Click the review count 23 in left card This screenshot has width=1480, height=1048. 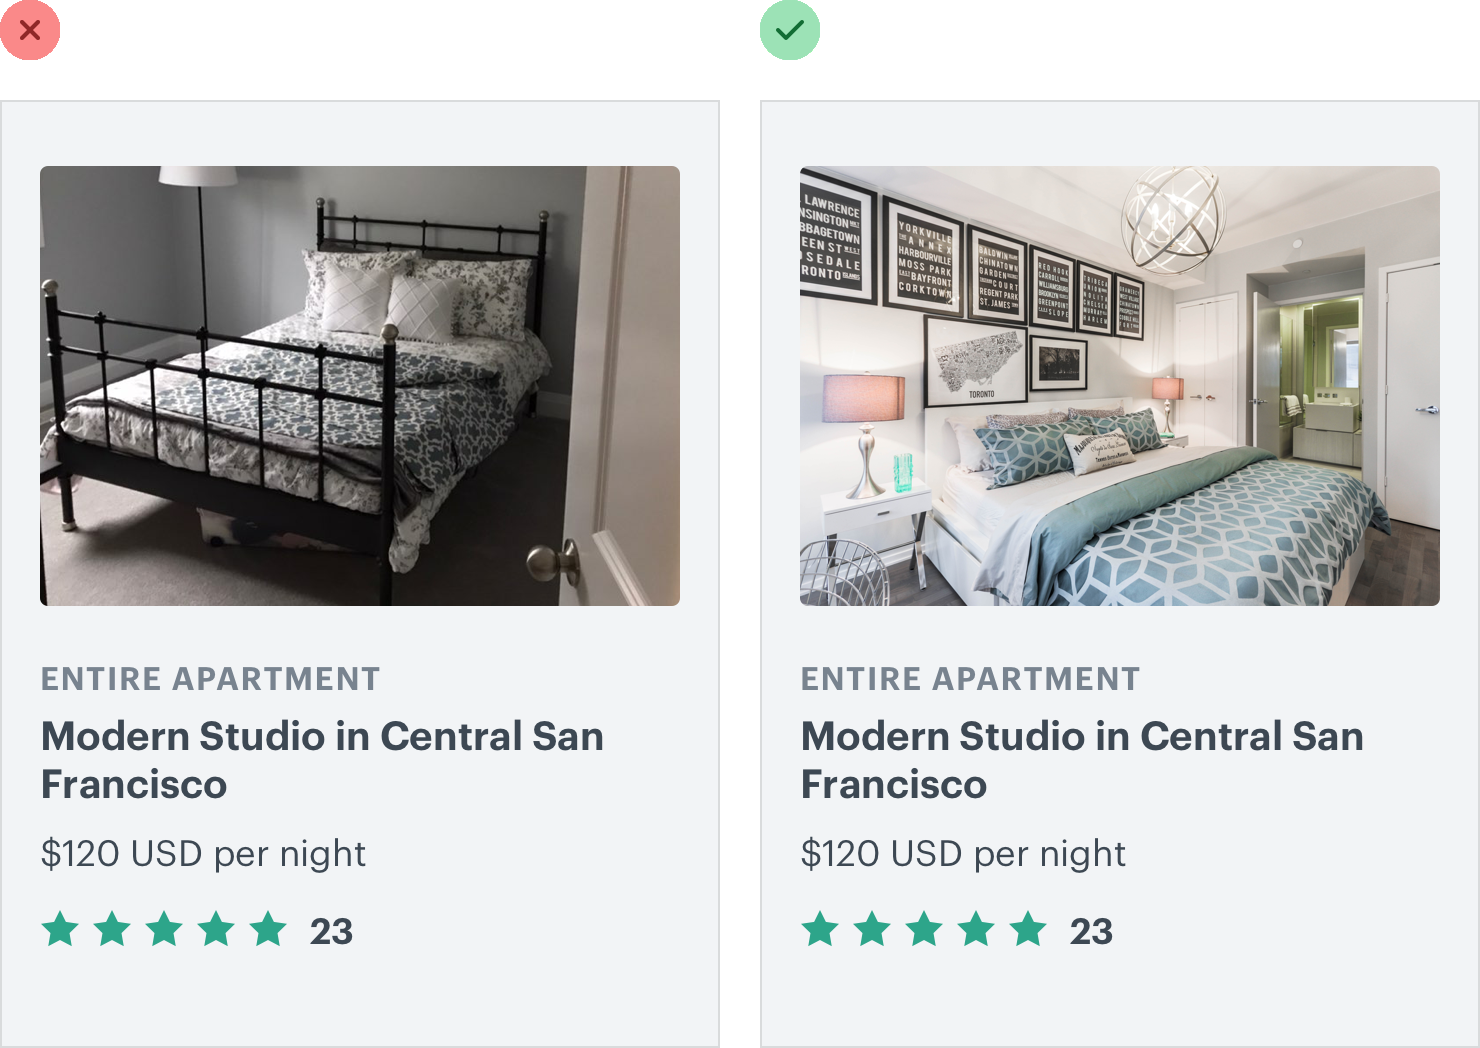[x=331, y=932]
